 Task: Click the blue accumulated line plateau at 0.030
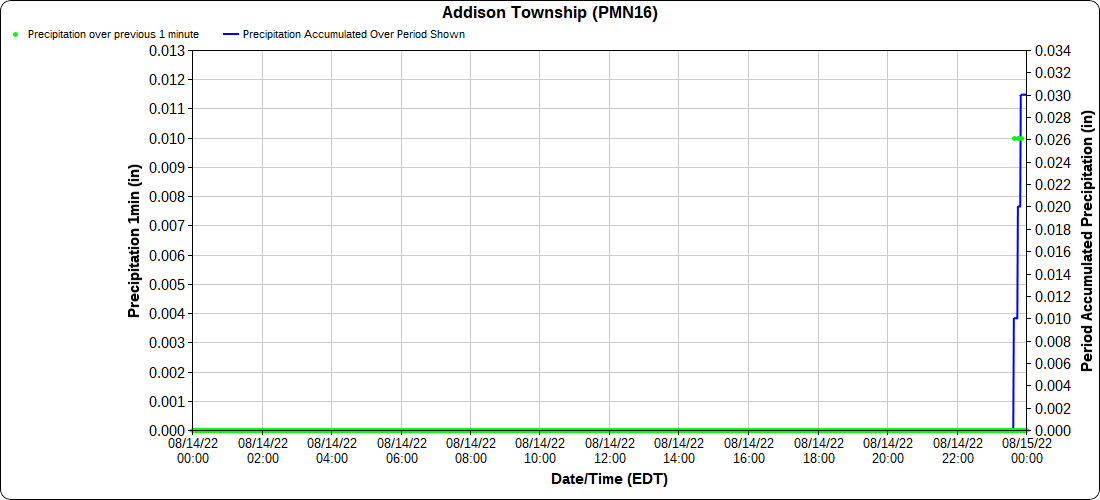(x=1024, y=95)
